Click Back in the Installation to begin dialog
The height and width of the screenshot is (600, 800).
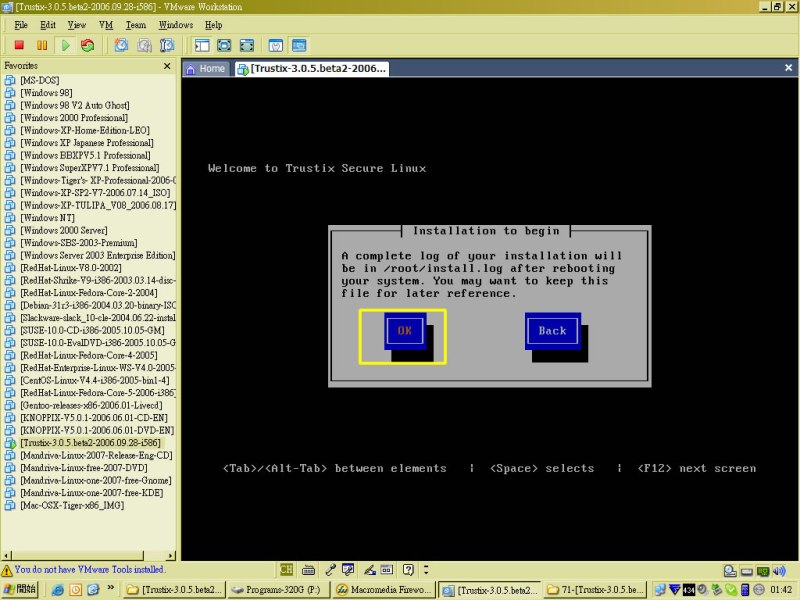coord(553,331)
